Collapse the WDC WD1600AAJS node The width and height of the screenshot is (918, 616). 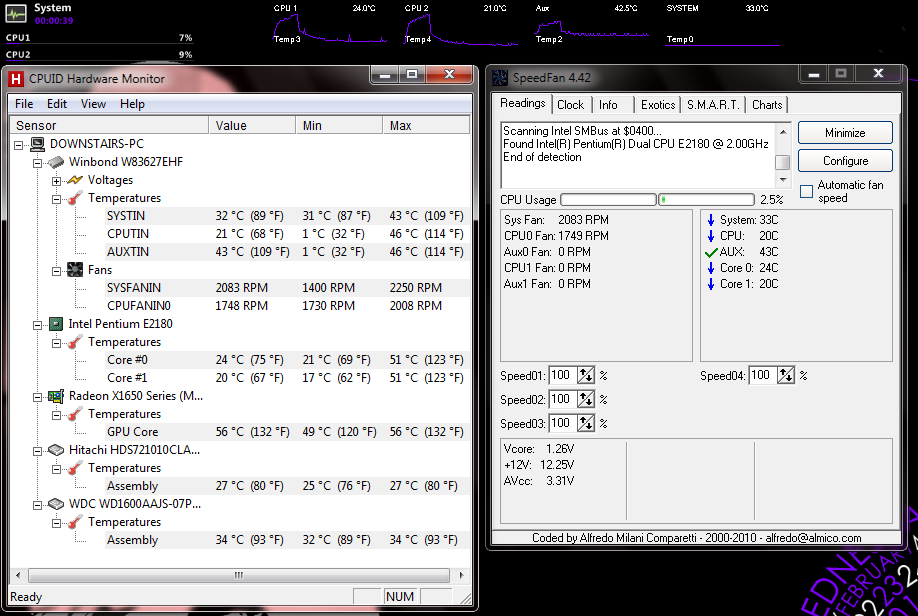37,505
